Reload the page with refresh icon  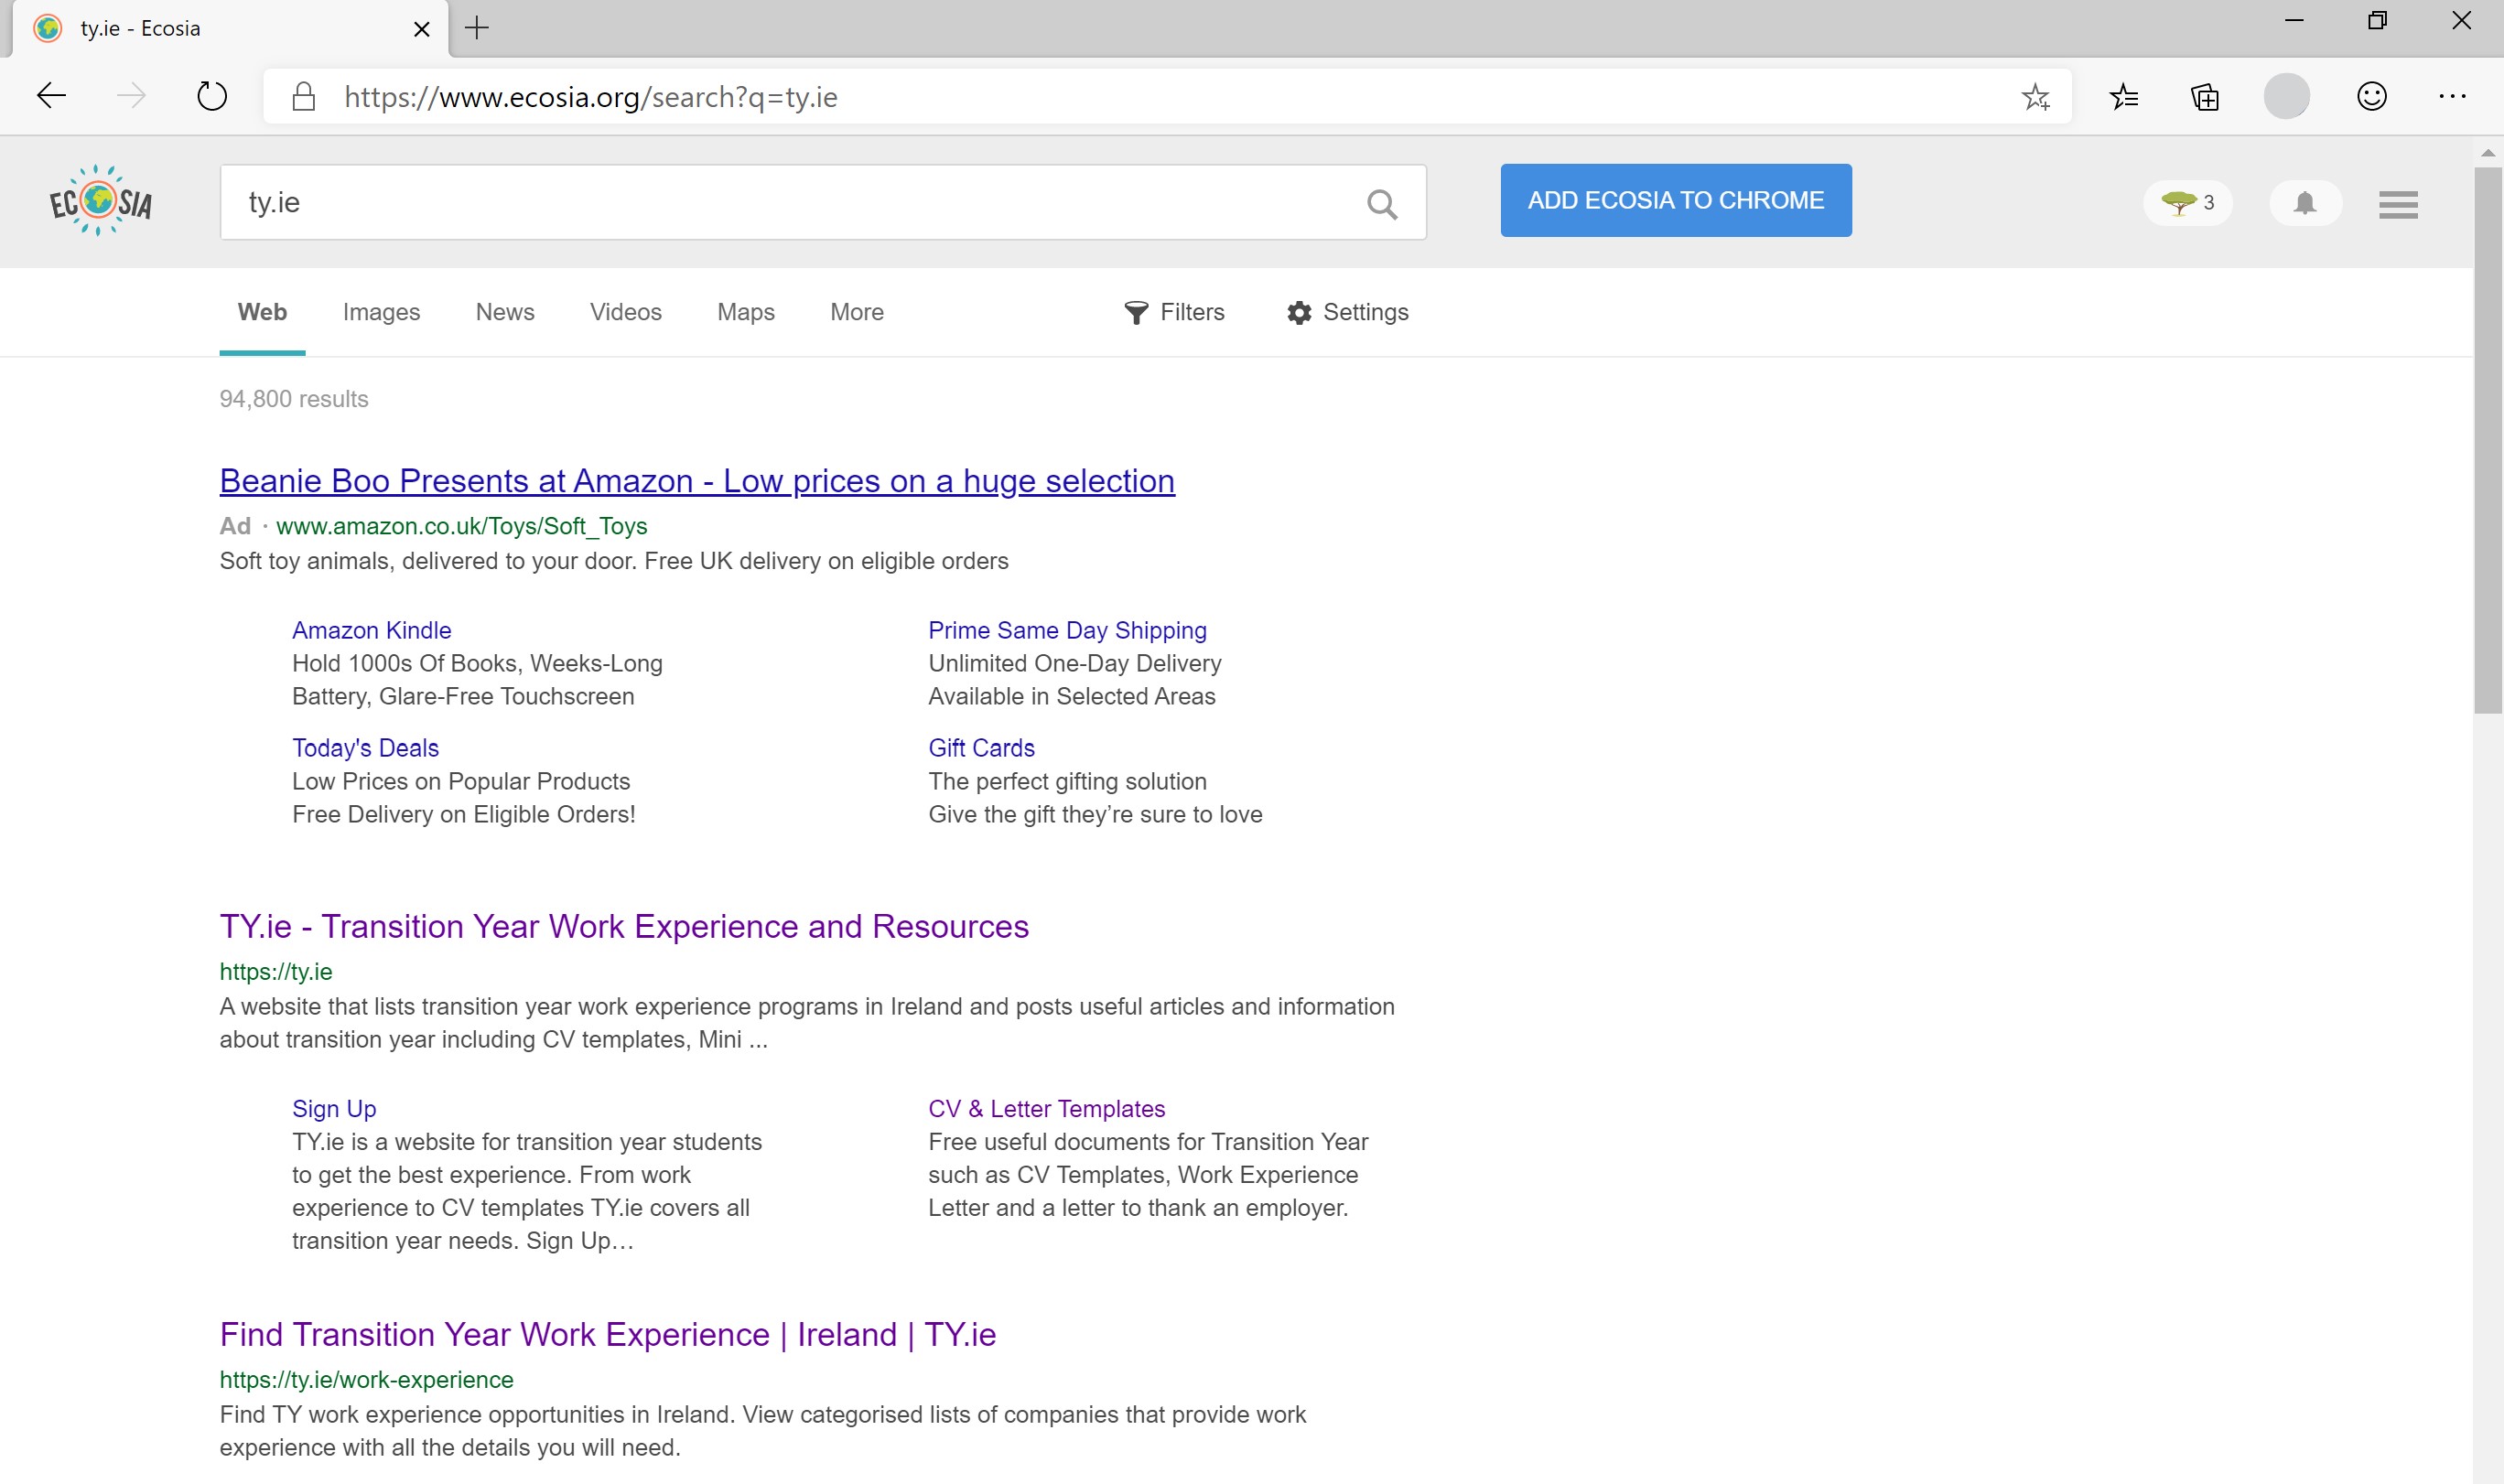pyautogui.click(x=211, y=96)
